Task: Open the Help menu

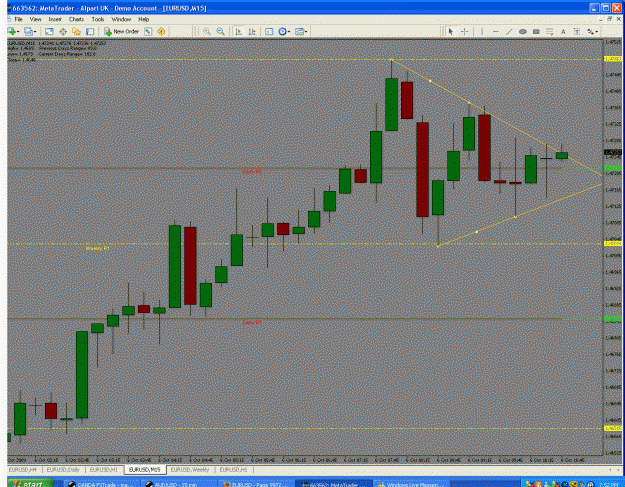Action: [143, 19]
